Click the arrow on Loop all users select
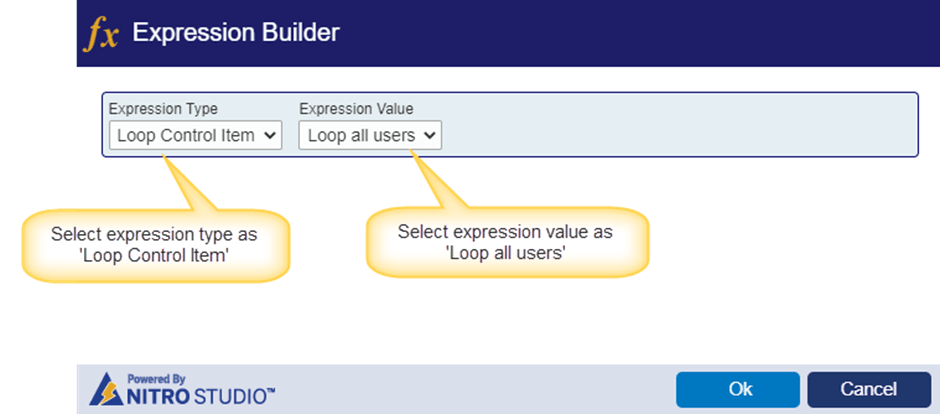940x414 pixels. (x=429, y=136)
